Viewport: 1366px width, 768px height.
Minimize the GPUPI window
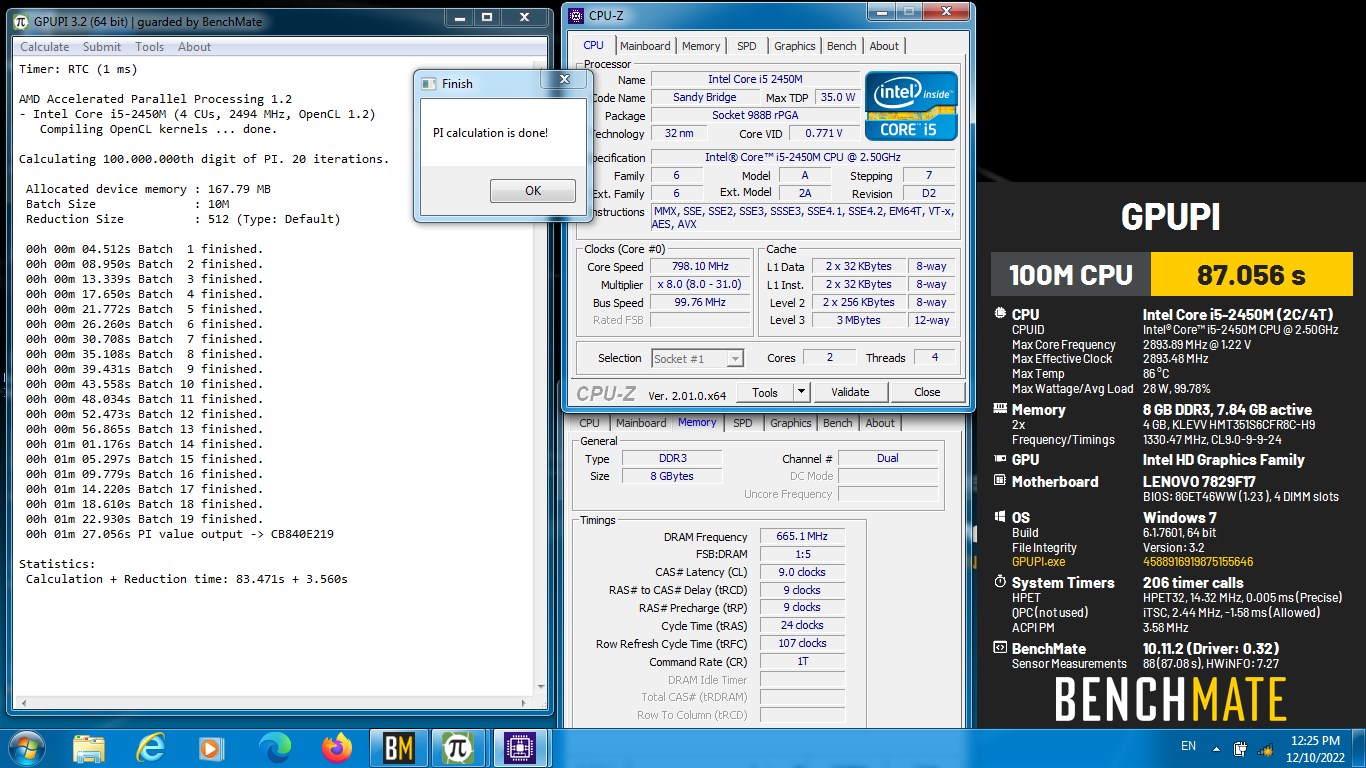460,17
